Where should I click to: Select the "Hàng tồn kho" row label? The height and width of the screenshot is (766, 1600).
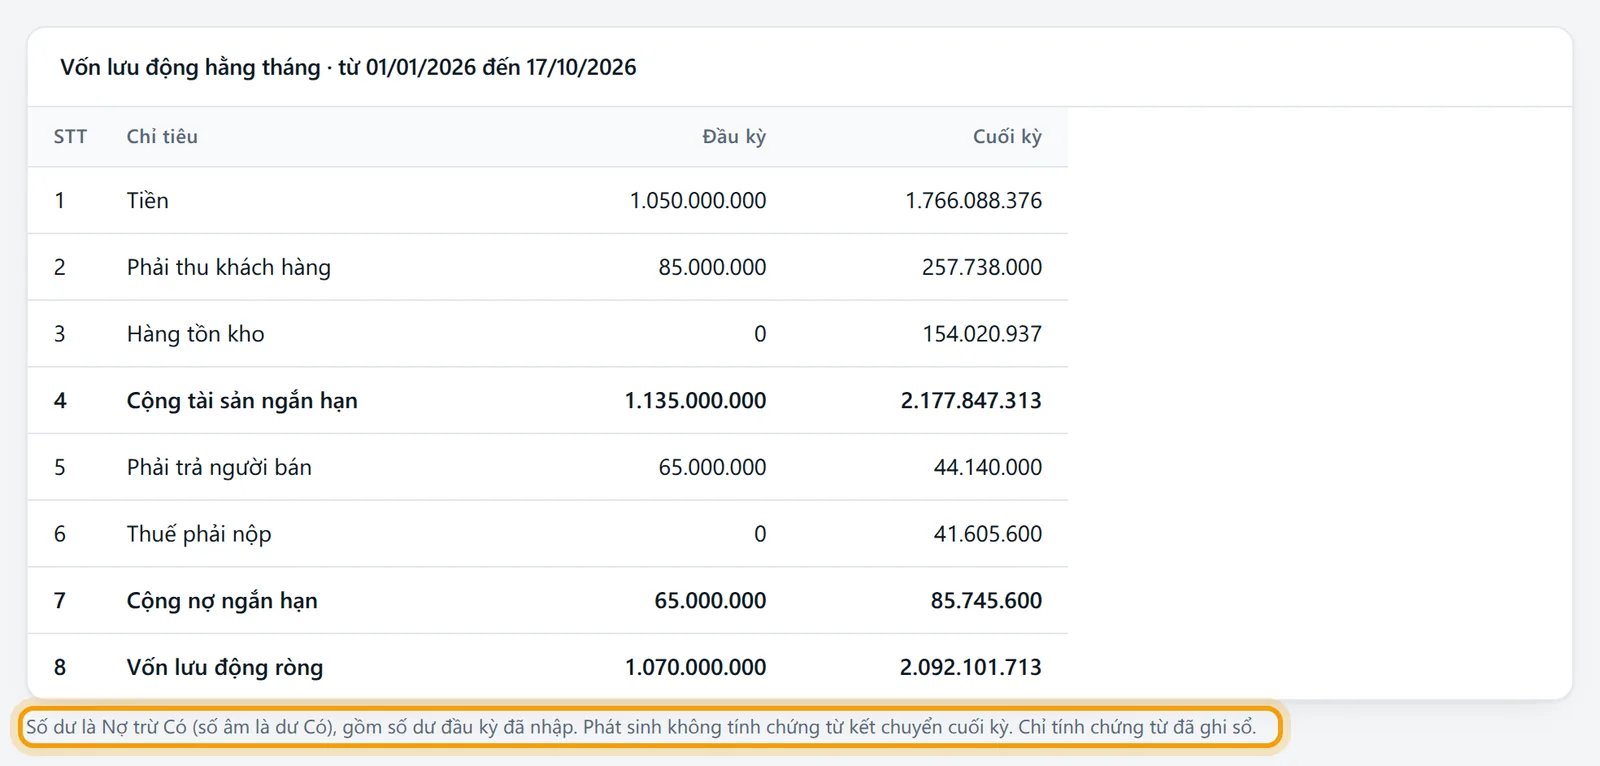click(195, 334)
